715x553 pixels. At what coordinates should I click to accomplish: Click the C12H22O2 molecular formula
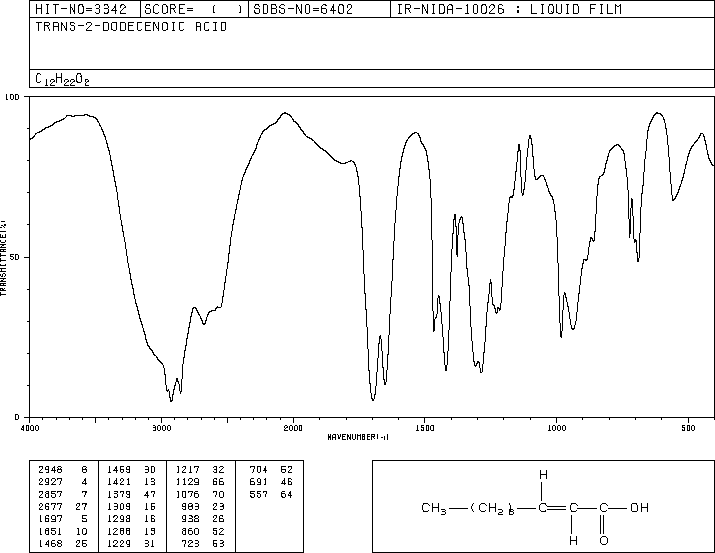(x=62, y=80)
